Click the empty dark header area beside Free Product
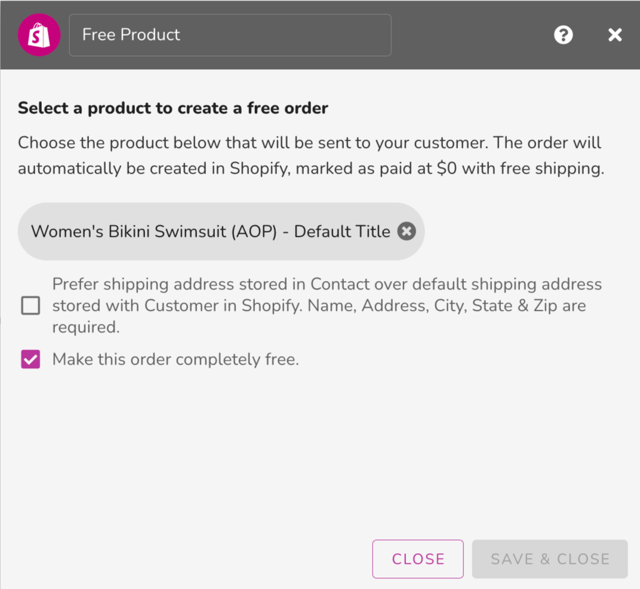This screenshot has height=589, width=640. 469,35
